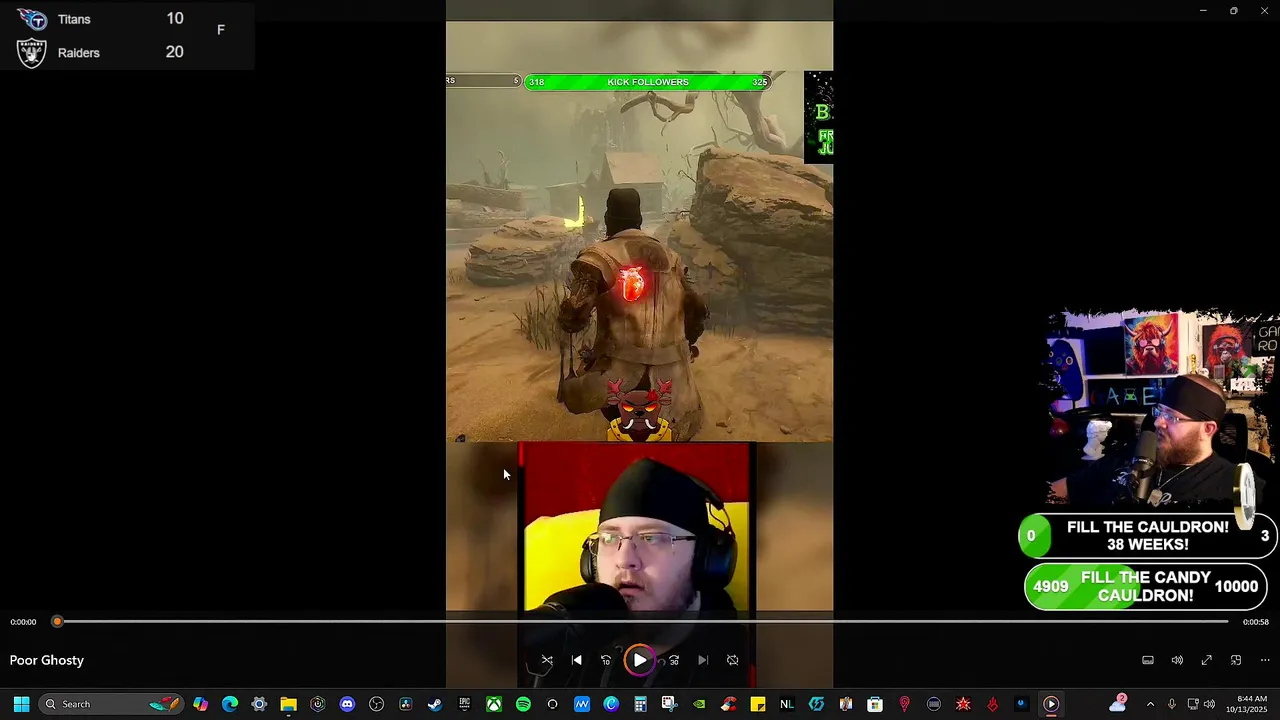Click the 'Poor Ghosty' video title
Image resolution: width=1280 pixels, height=720 pixels.
tap(47, 660)
